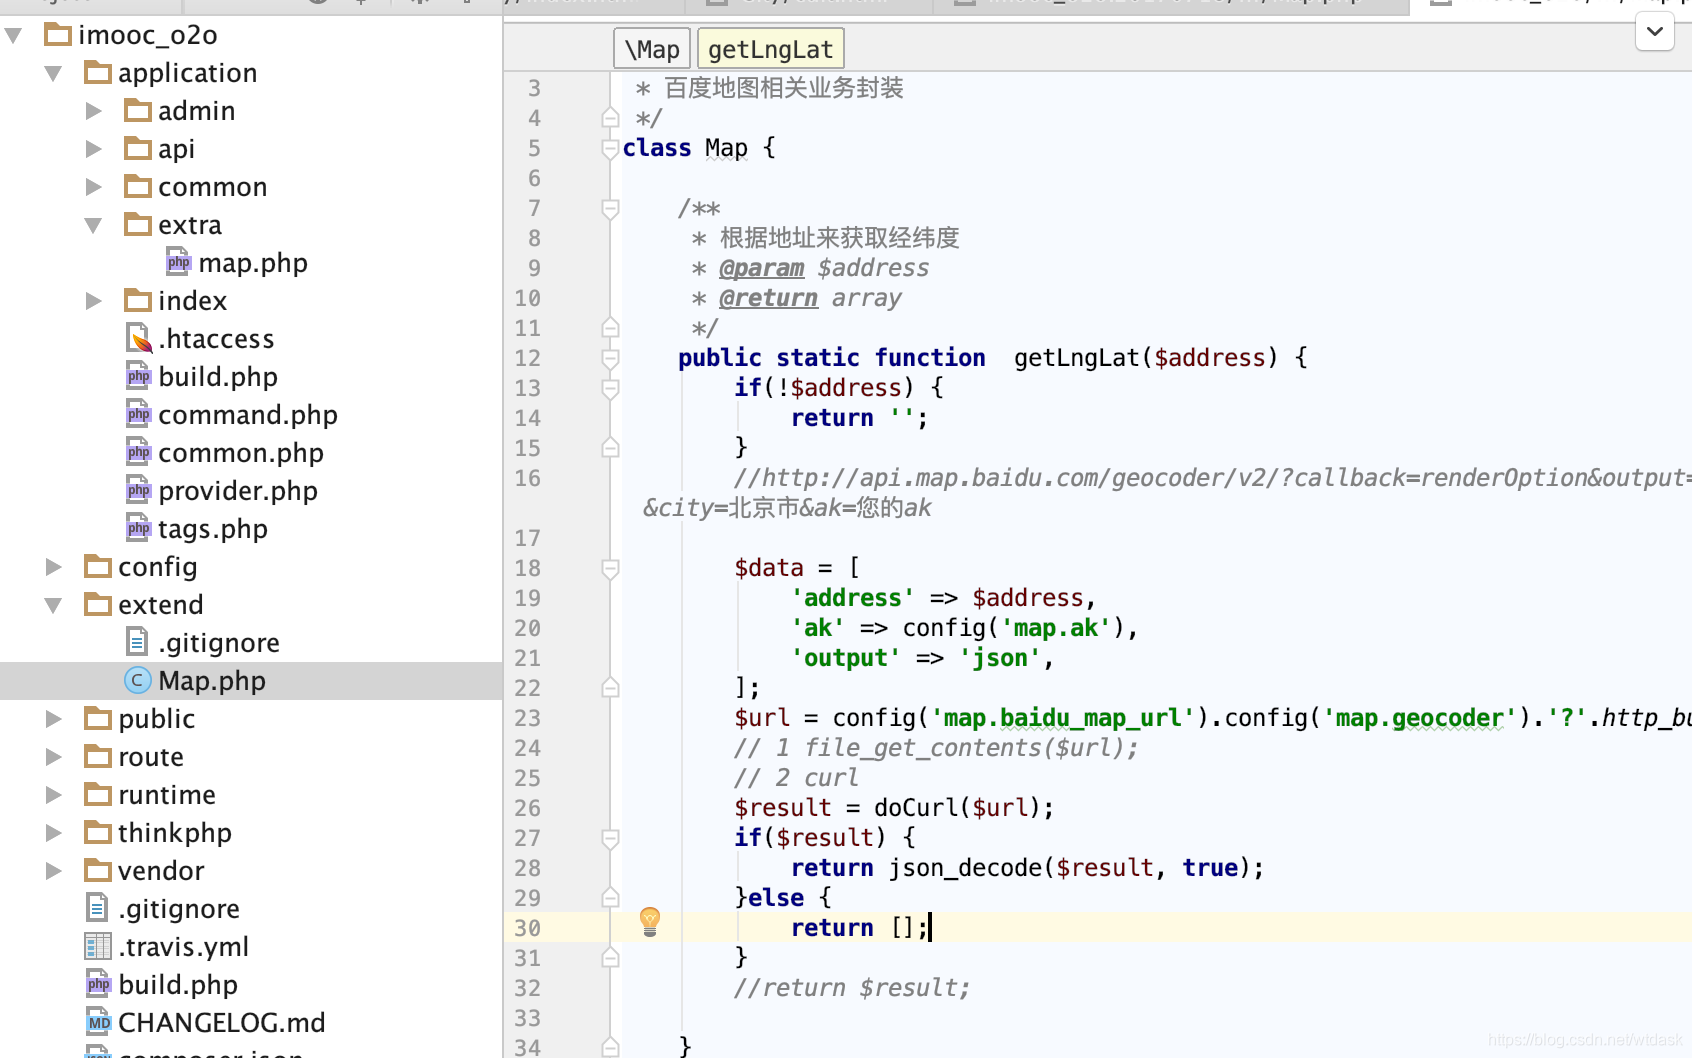Expand the vendor folder
Screen dimensions: 1692x1058
[x=54, y=871]
